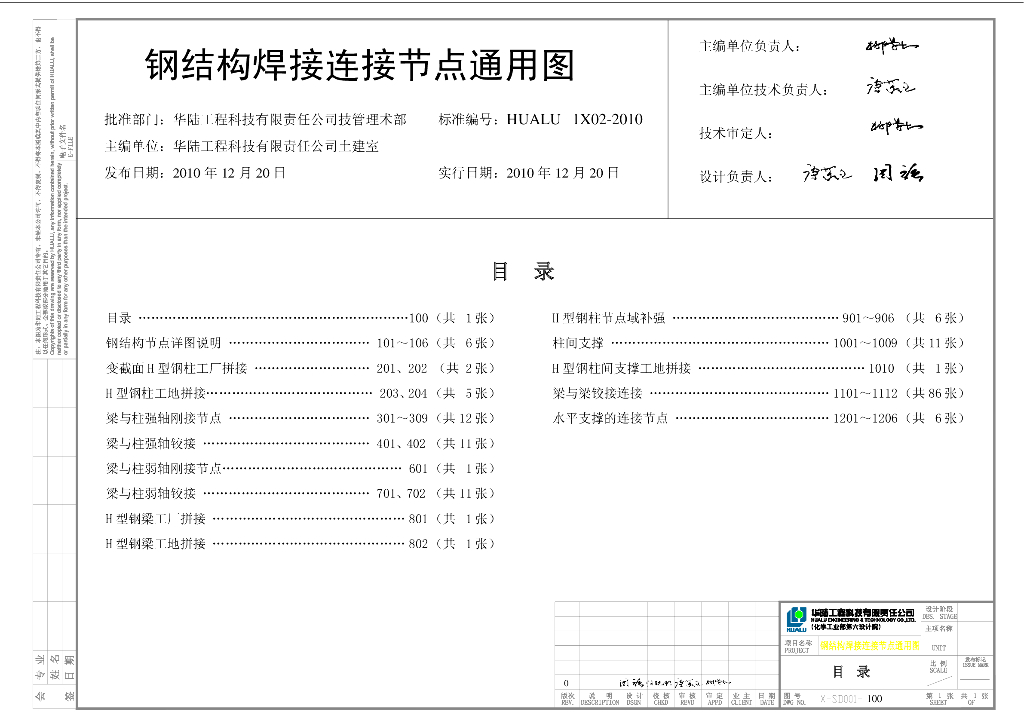
Task: Open the 钢结构节点详图说明 contents entry
Action: coord(163,343)
